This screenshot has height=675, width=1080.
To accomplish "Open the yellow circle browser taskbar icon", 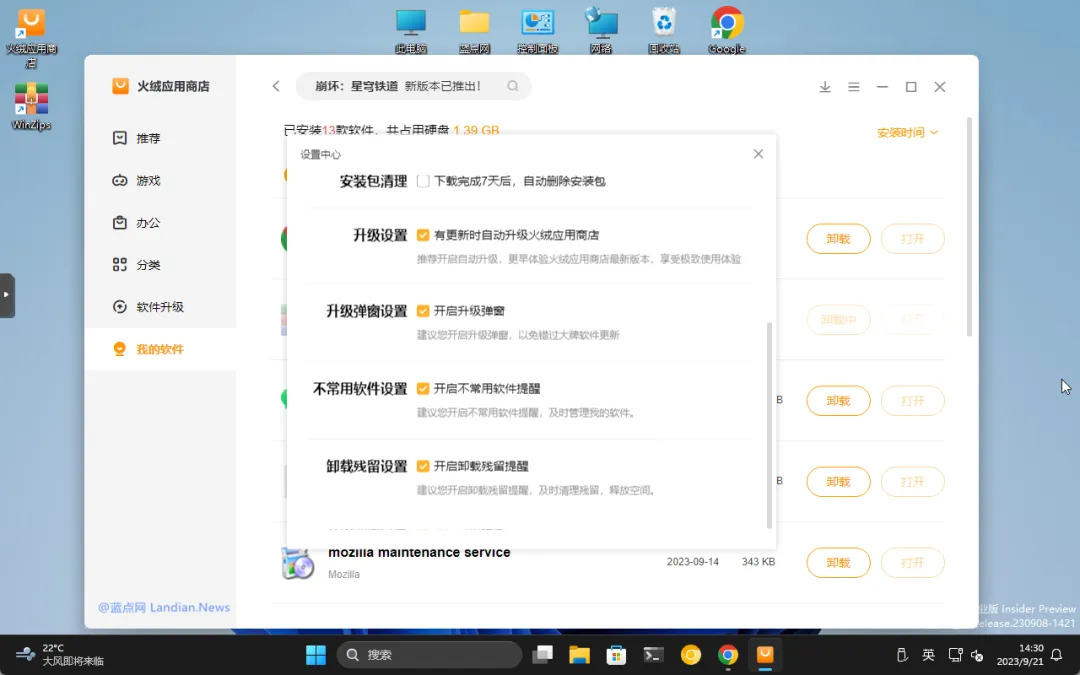I will click(690, 654).
